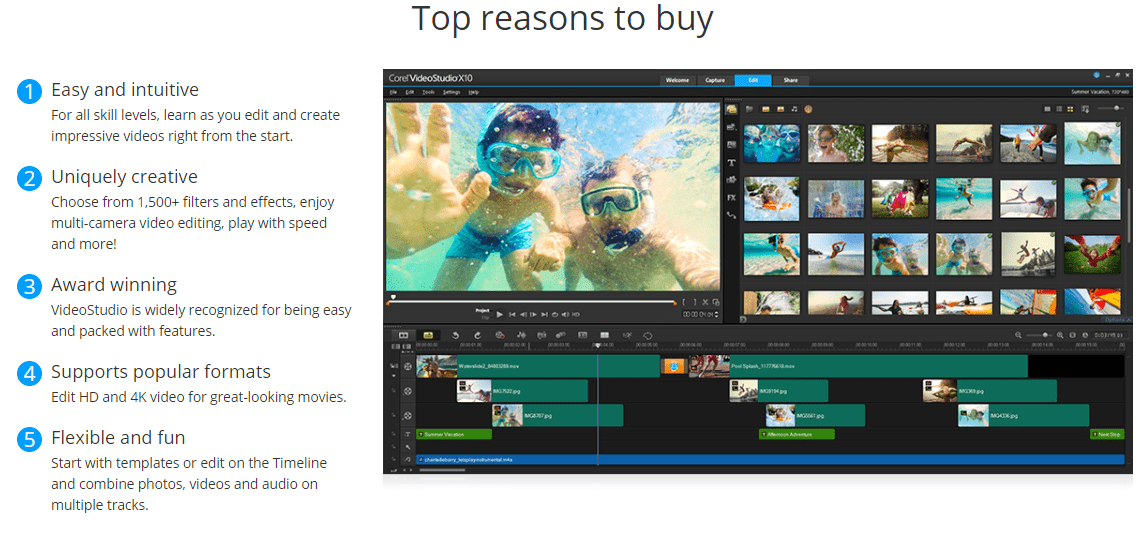The width and height of the screenshot is (1136, 535).
Task: Switch to Timeline view
Action: click(x=428, y=335)
